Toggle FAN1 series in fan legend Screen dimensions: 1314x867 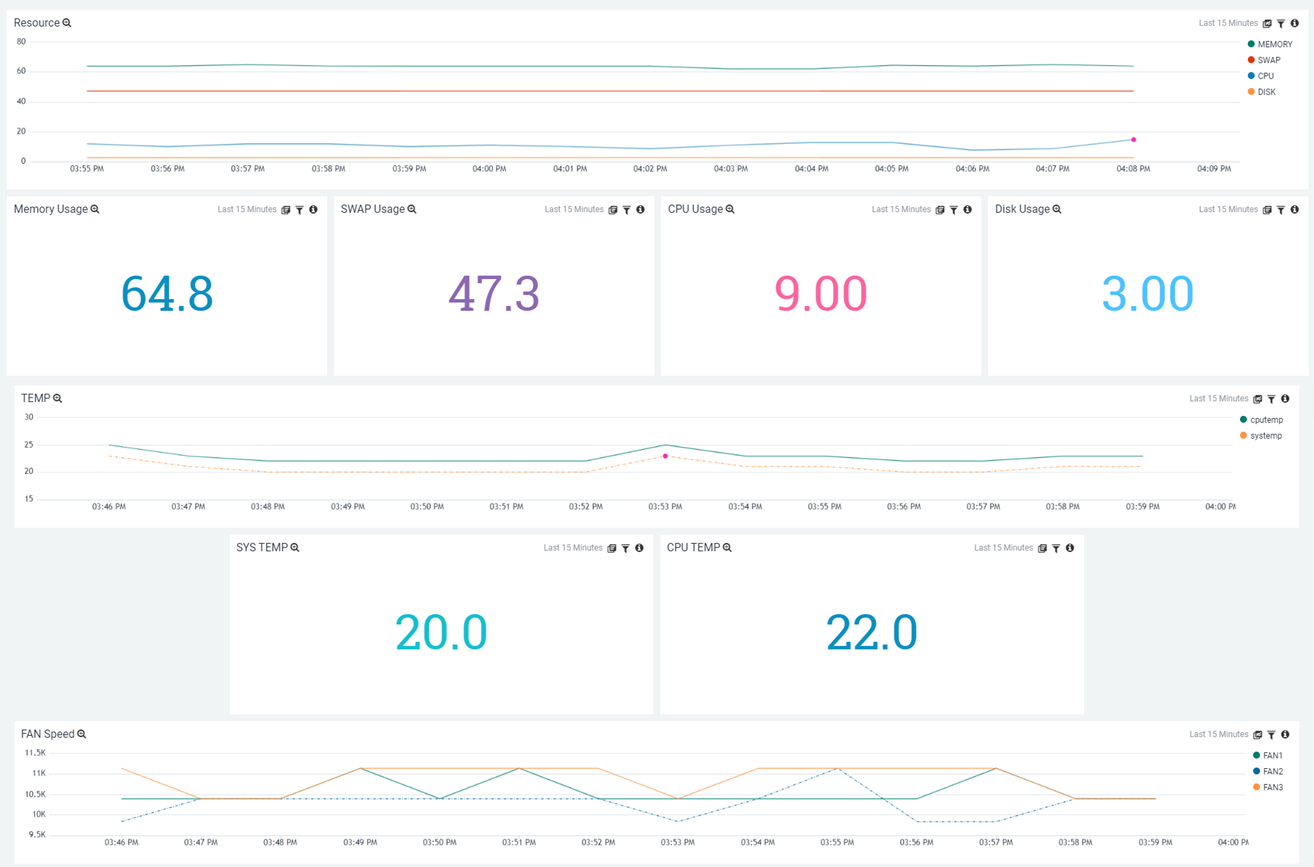point(1268,756)
